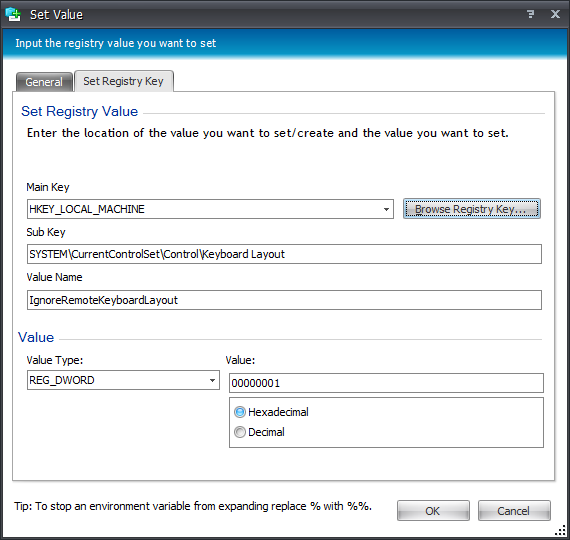This screenshot has height=540, width=570.
Task: Open the Value Type dropdown arrow
Action: pos(212,380)
